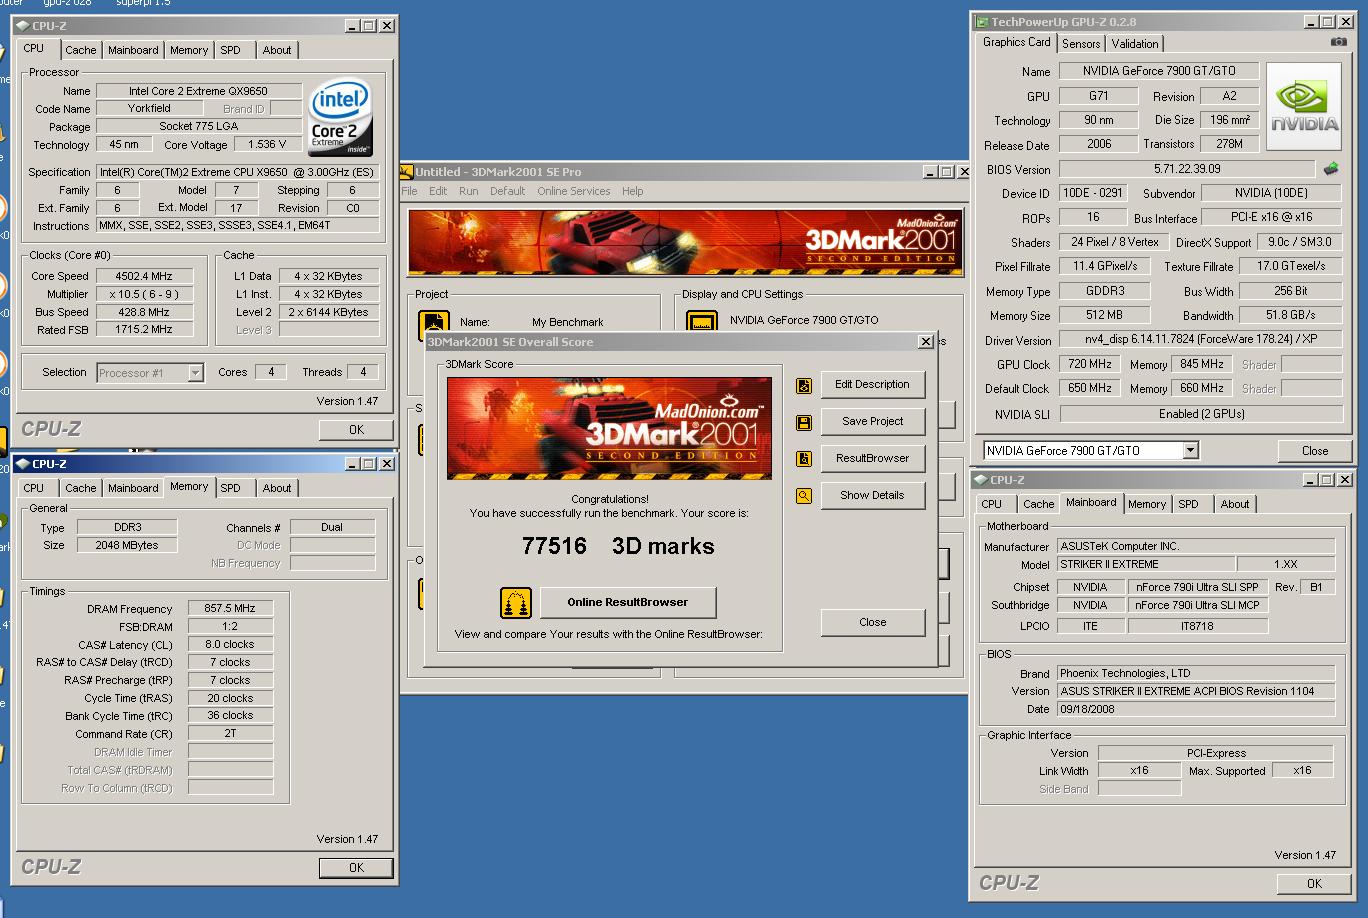Screen dimensions: 1368x918
Task: Open the Edit menu in 3DMark2001
Action: point(438,191)
